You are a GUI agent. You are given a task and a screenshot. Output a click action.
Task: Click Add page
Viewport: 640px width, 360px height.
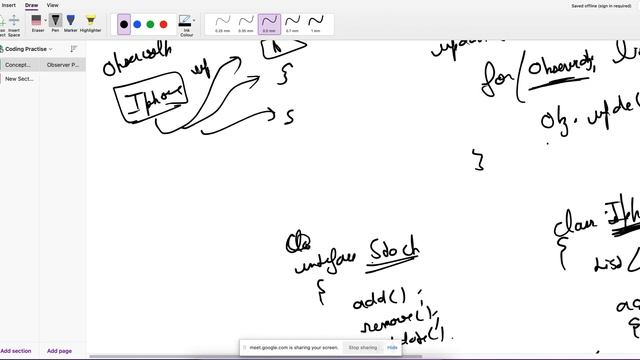pyautogui.click(x=59, y=351)
